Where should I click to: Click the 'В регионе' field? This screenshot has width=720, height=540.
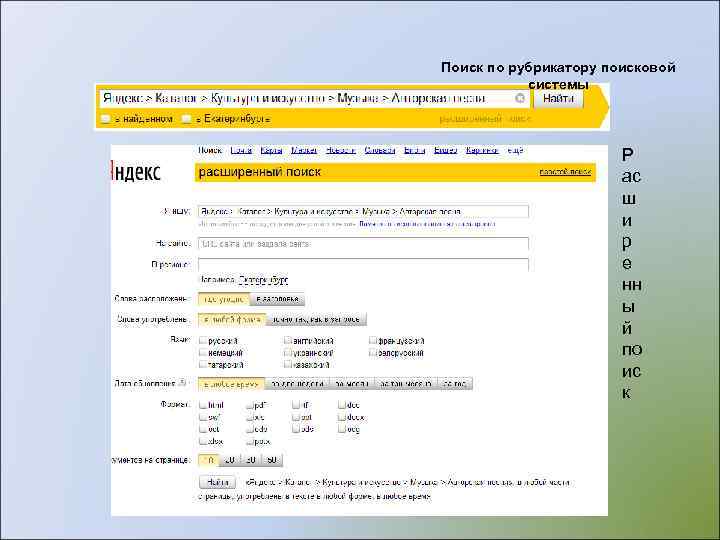[363, 264]
